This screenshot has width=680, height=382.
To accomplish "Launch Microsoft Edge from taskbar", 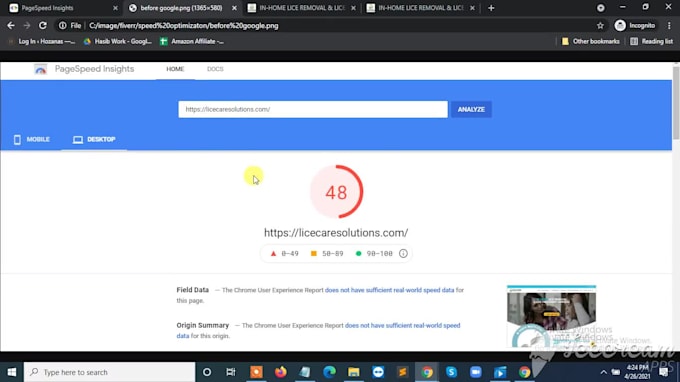I will [329, 372].
